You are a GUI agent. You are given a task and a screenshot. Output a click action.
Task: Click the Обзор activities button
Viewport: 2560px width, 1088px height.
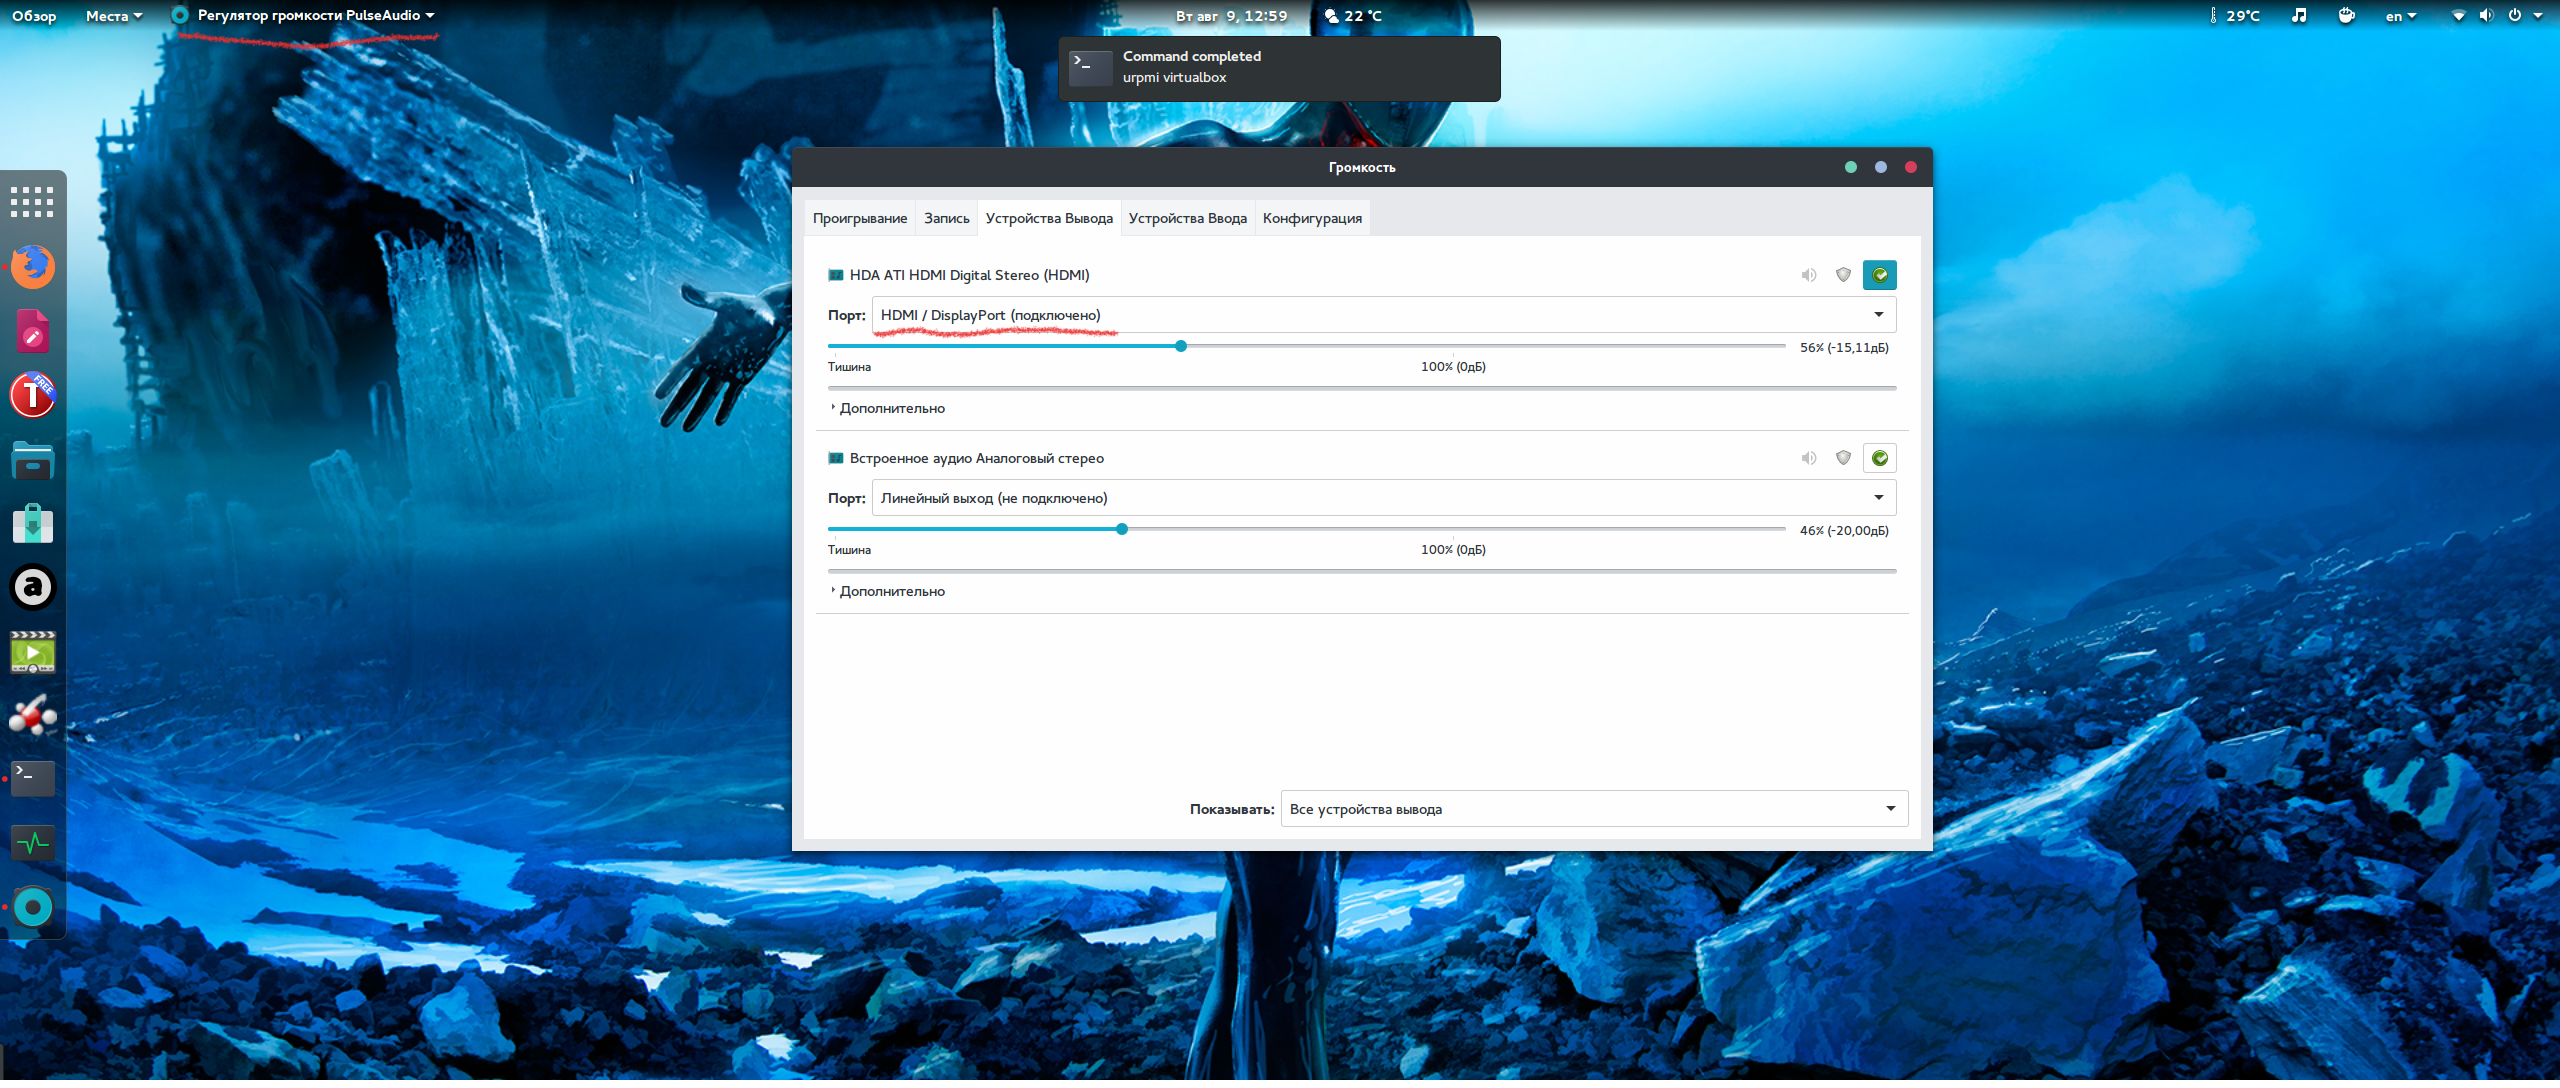coord(34,16)
